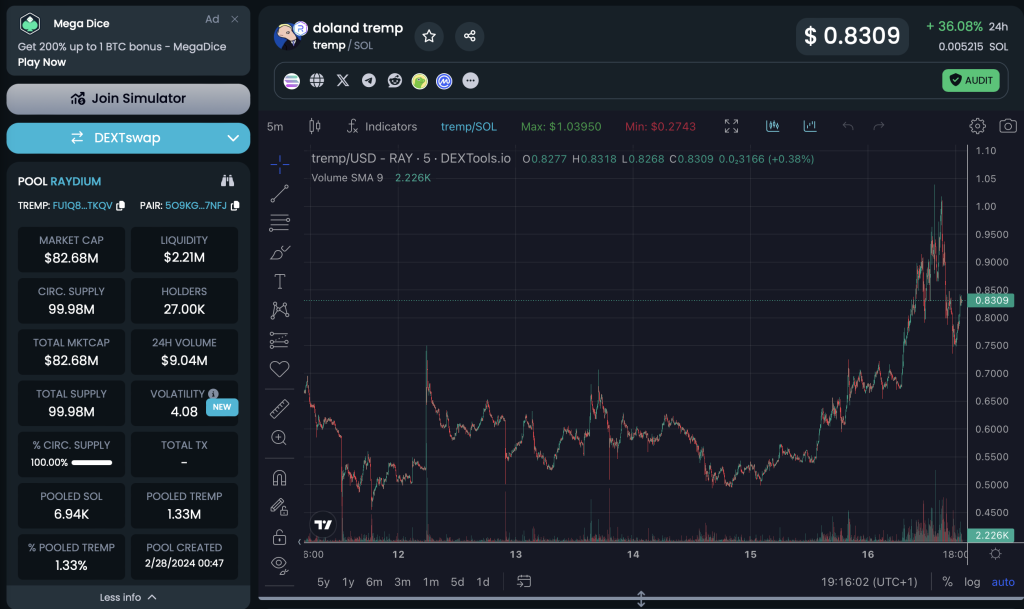
Task: Redo the last chart action
Action: click(879, 126)
